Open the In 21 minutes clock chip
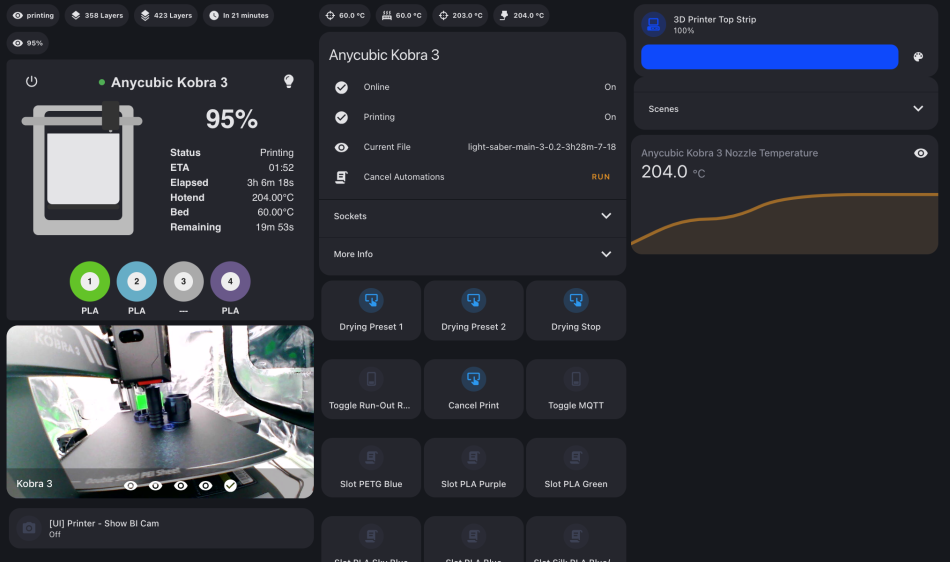 pyautogui.click(x=239, y=15)
